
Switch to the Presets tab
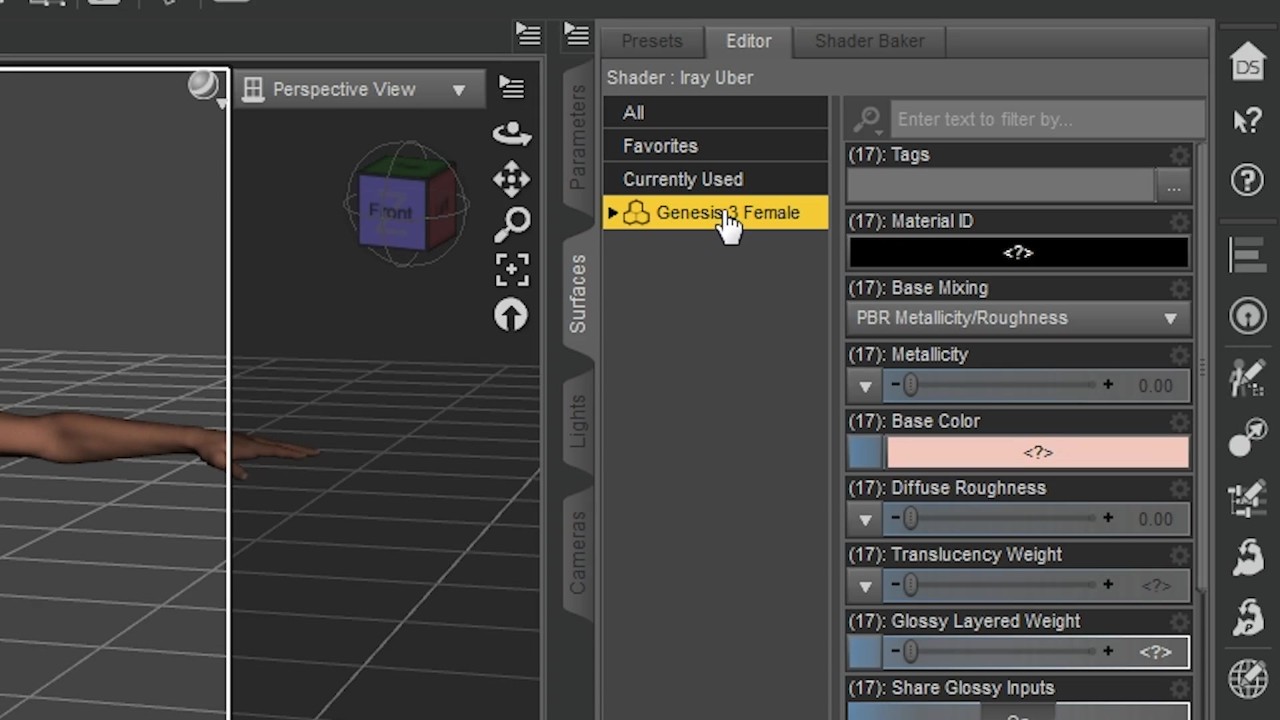(651, 41)
